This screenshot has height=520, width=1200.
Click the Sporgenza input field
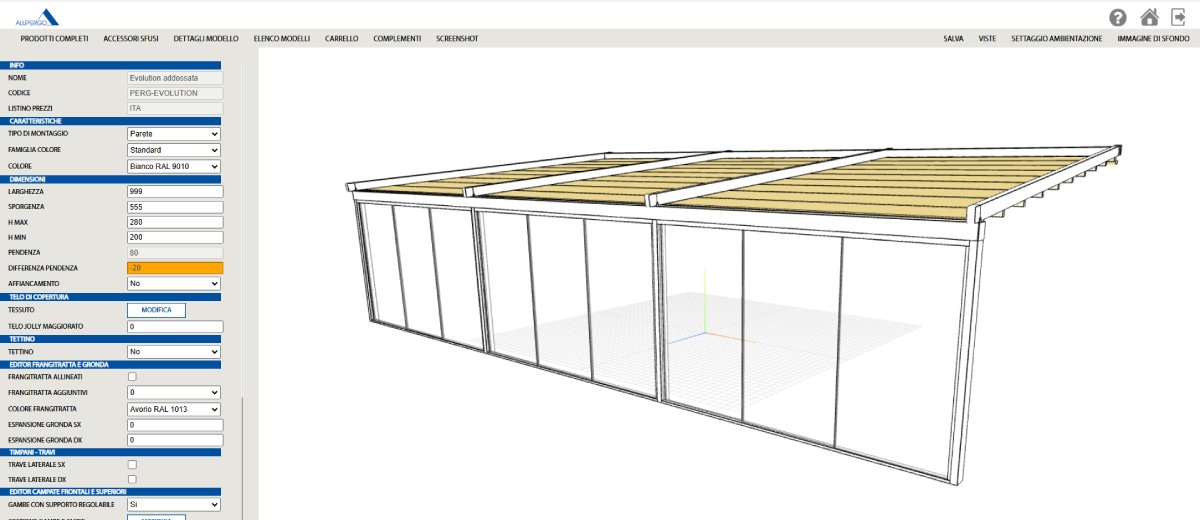[x=175, y=206]
